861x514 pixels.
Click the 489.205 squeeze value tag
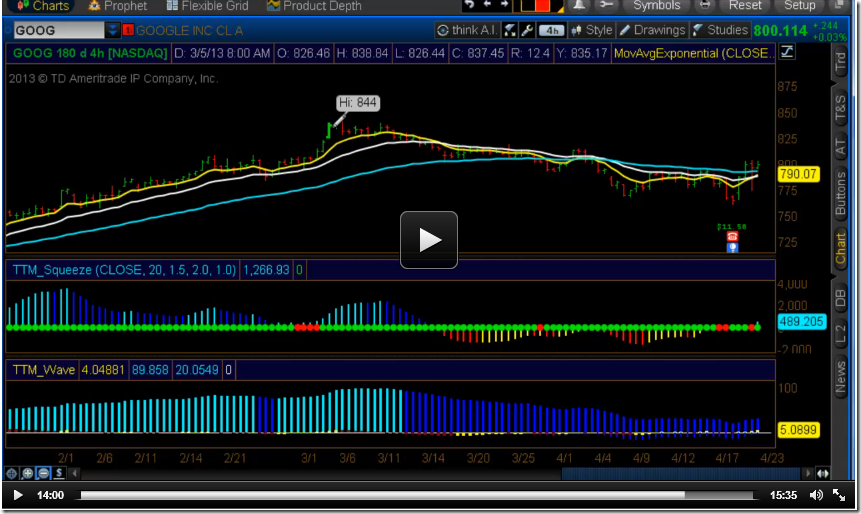tap(801, 321)
